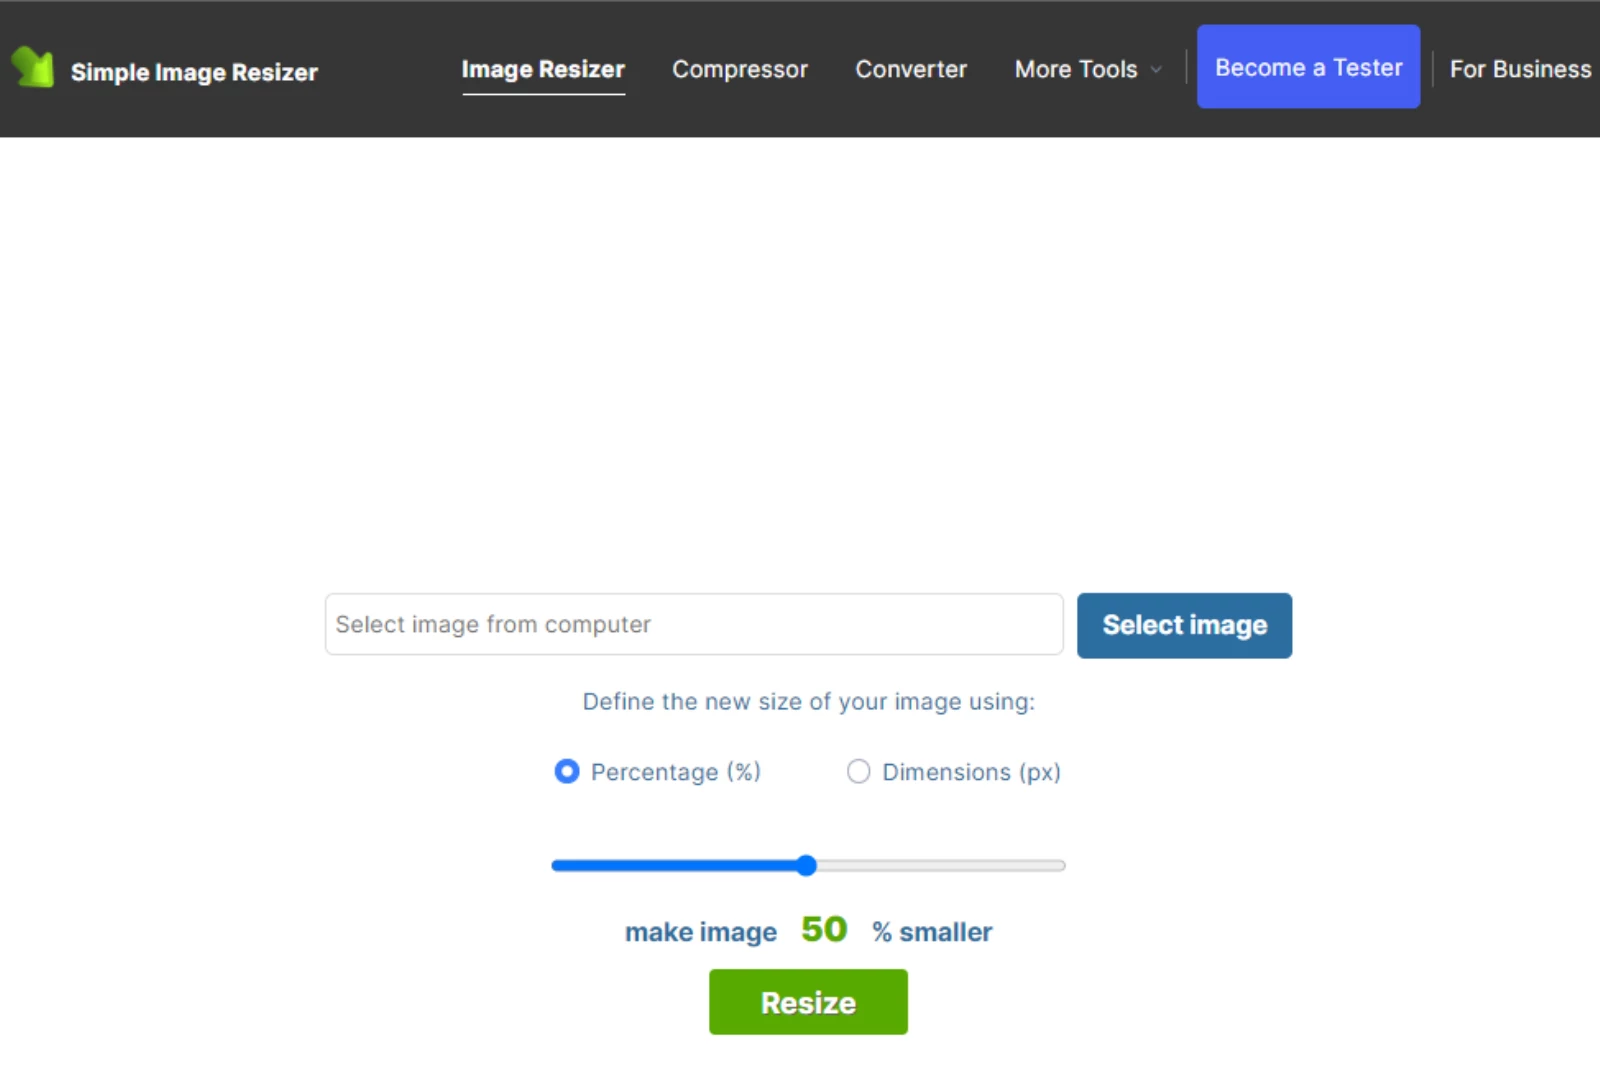Click the Select image button
1600x1066 pixels.
click(1184, 625)
